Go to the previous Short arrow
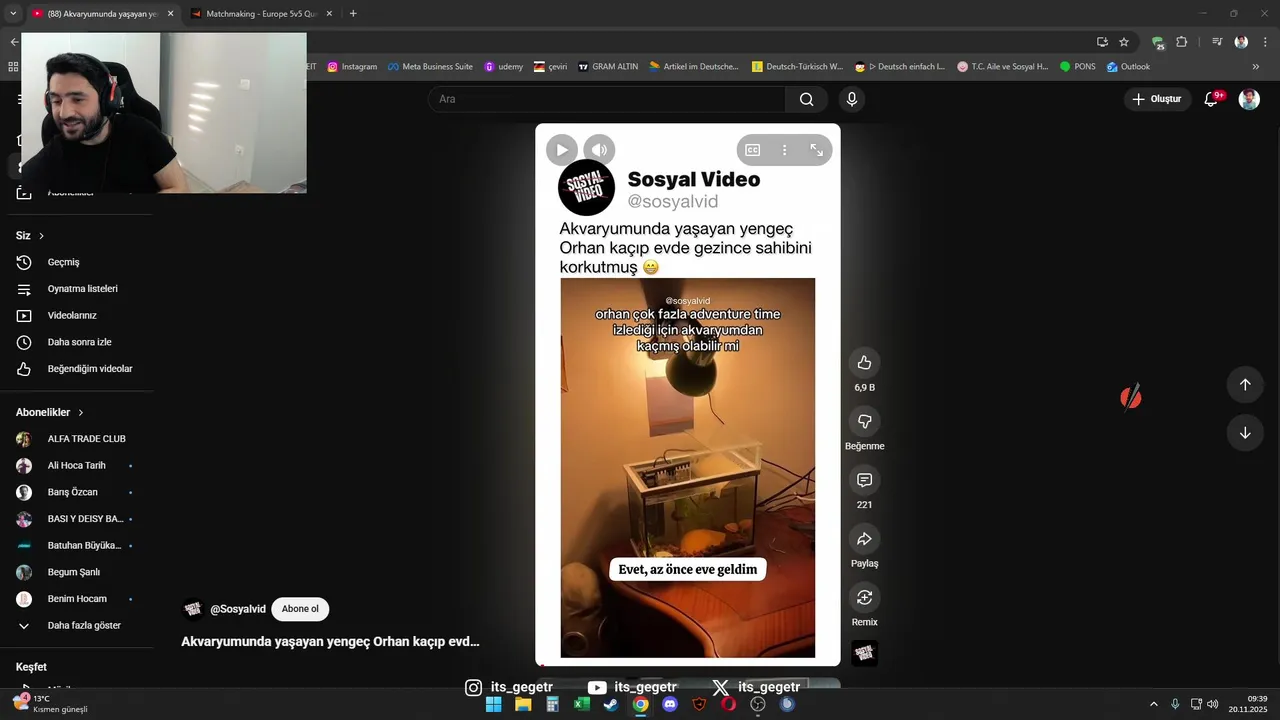Viewport: 1280px width, 720px height. click(1245, 385)
